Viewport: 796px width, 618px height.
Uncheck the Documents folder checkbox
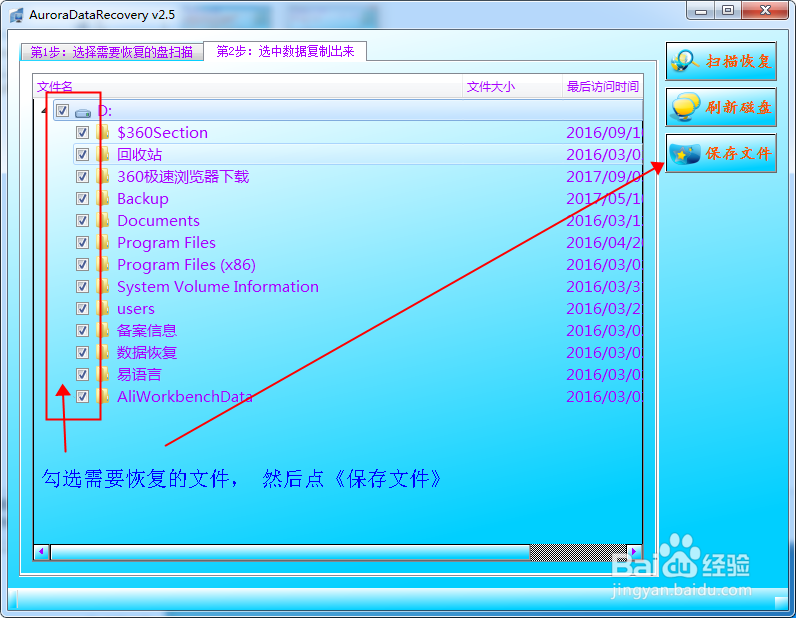point(82,220)
